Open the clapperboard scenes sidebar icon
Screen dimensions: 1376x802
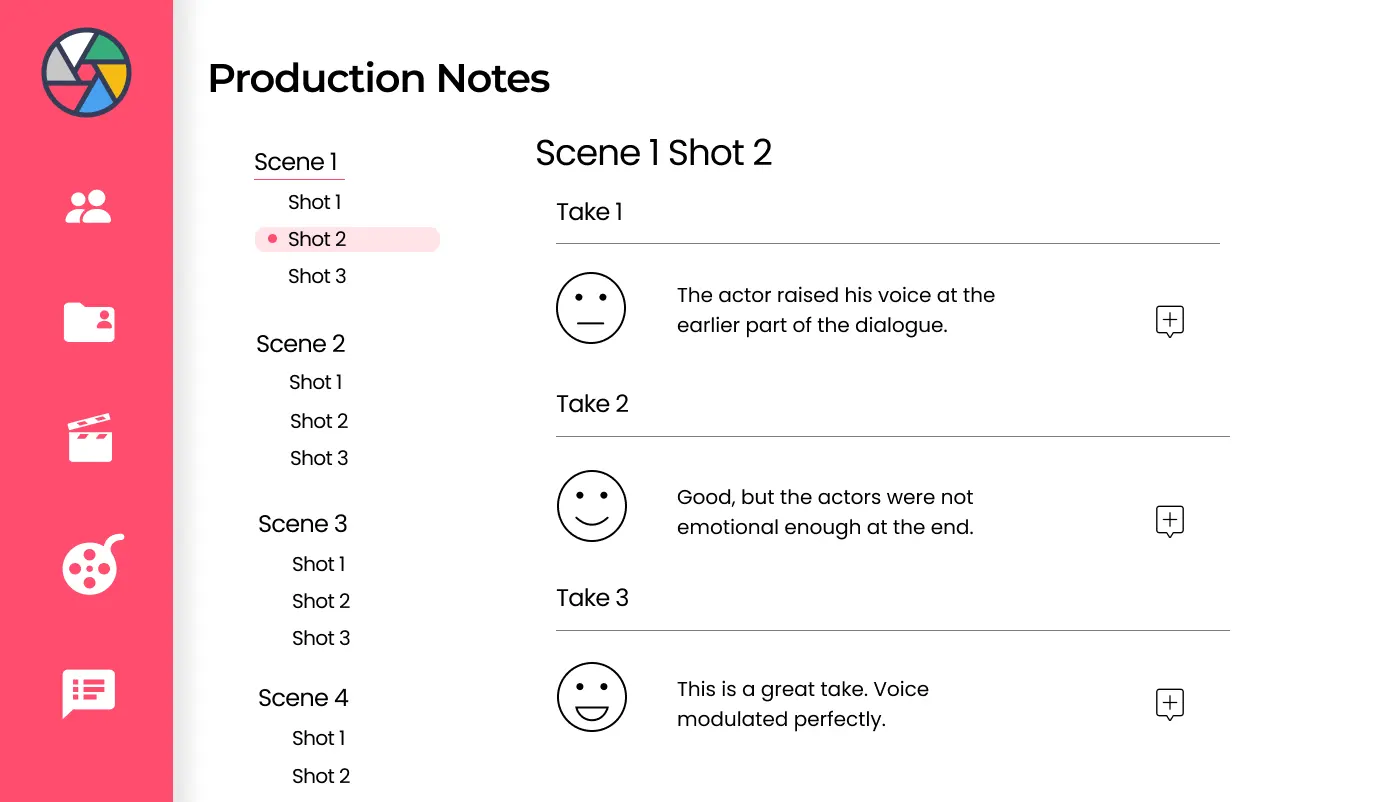tap(89, 437)
